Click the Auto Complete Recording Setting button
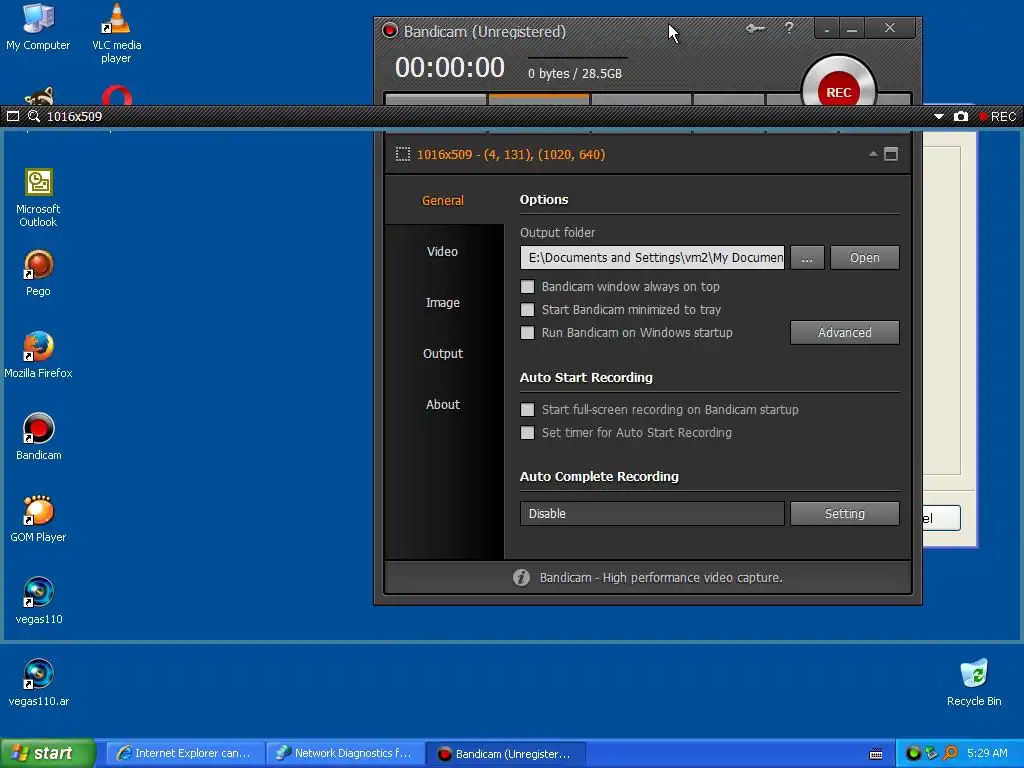The height and width of the screenshot is (768, 1024). click(x=844, y=513)
